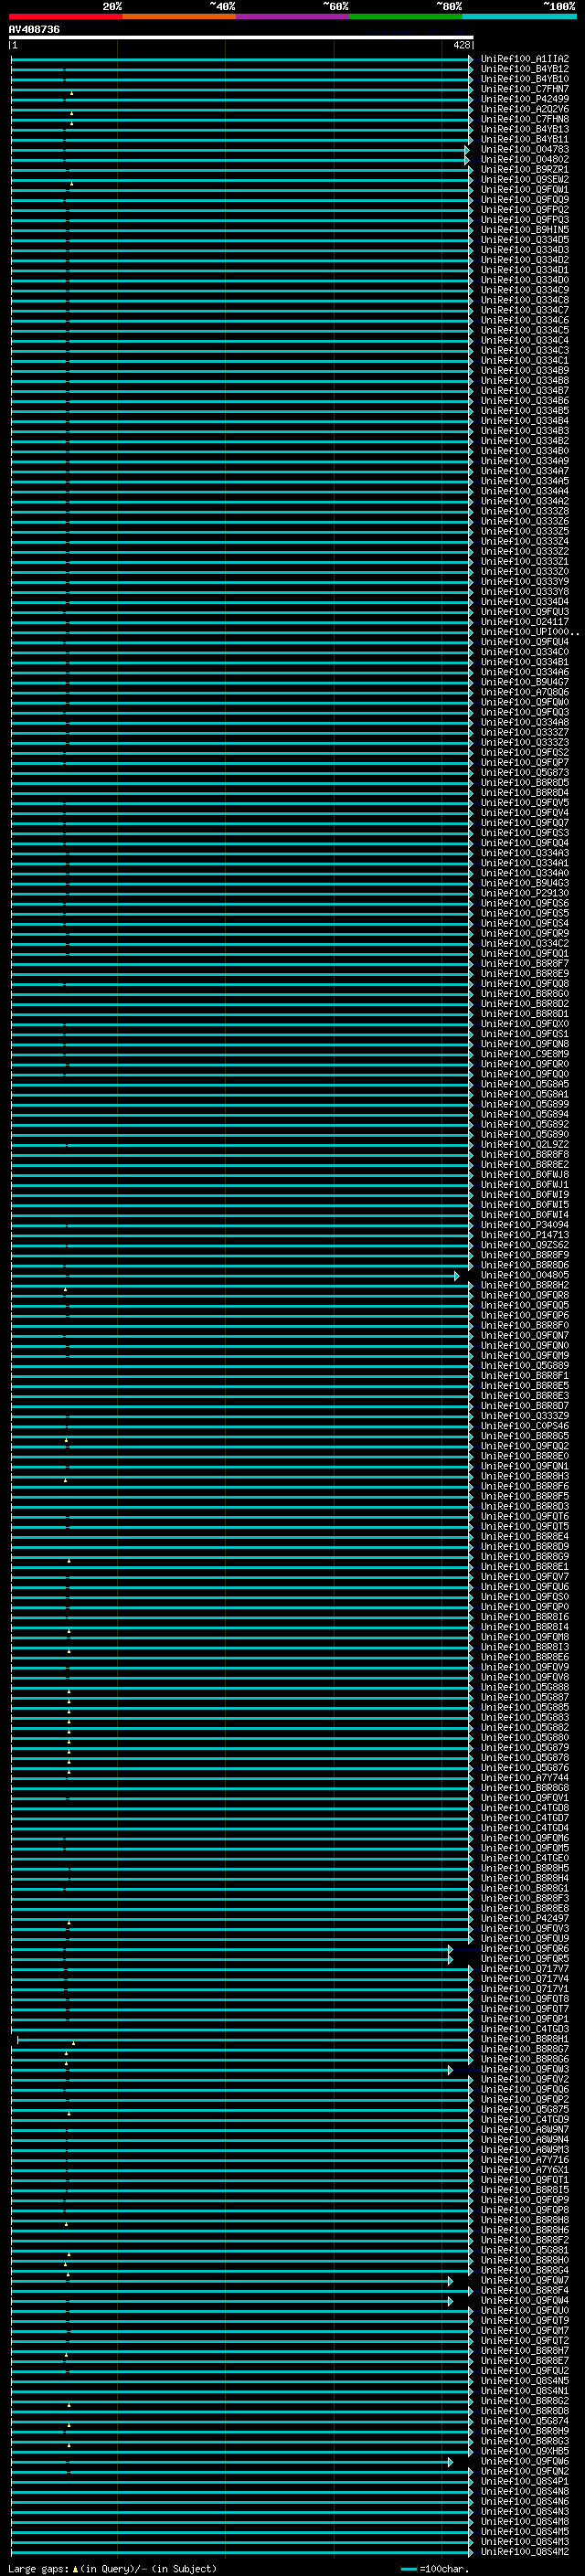The image size is (585, 2576).
Task: Select hit label UniRef100_Q9FQW1
Action: point(525,189)
